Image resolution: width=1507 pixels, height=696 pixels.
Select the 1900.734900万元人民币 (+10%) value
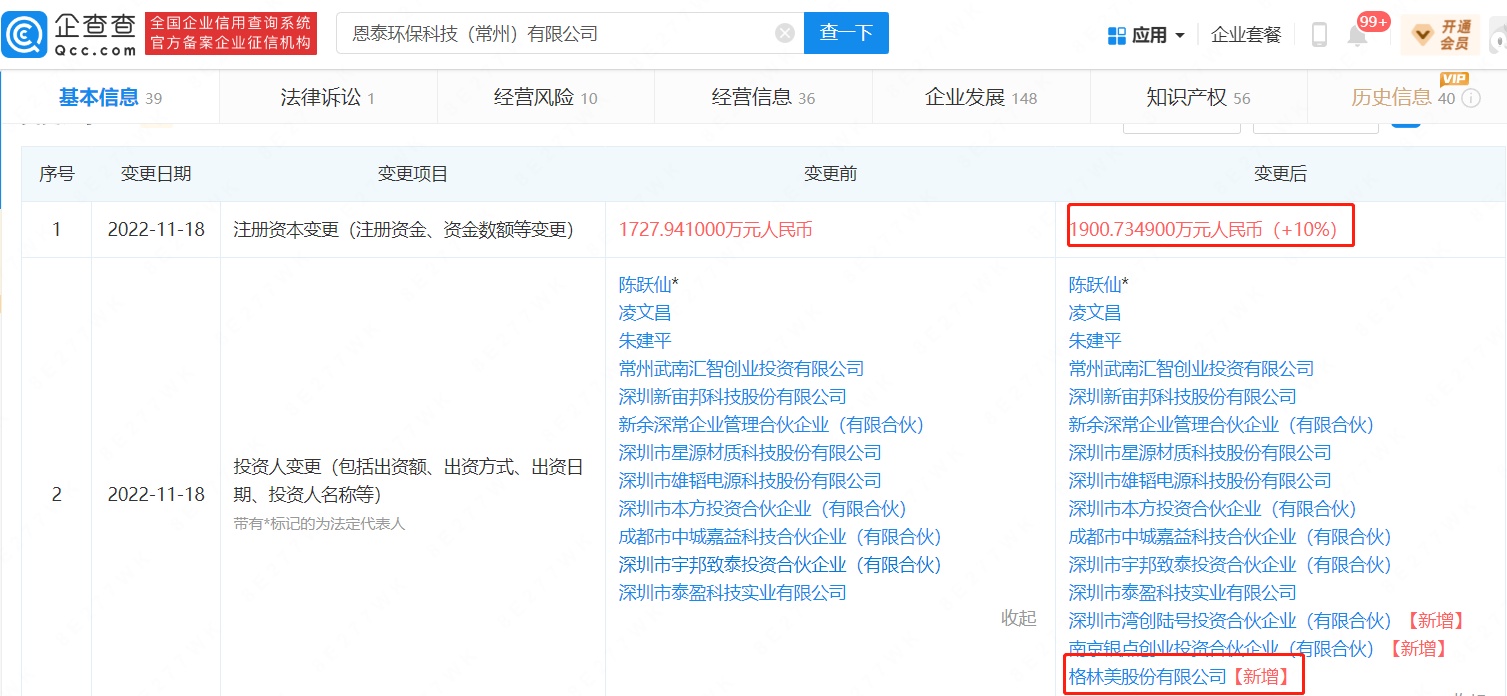[x=1203, y=229]
